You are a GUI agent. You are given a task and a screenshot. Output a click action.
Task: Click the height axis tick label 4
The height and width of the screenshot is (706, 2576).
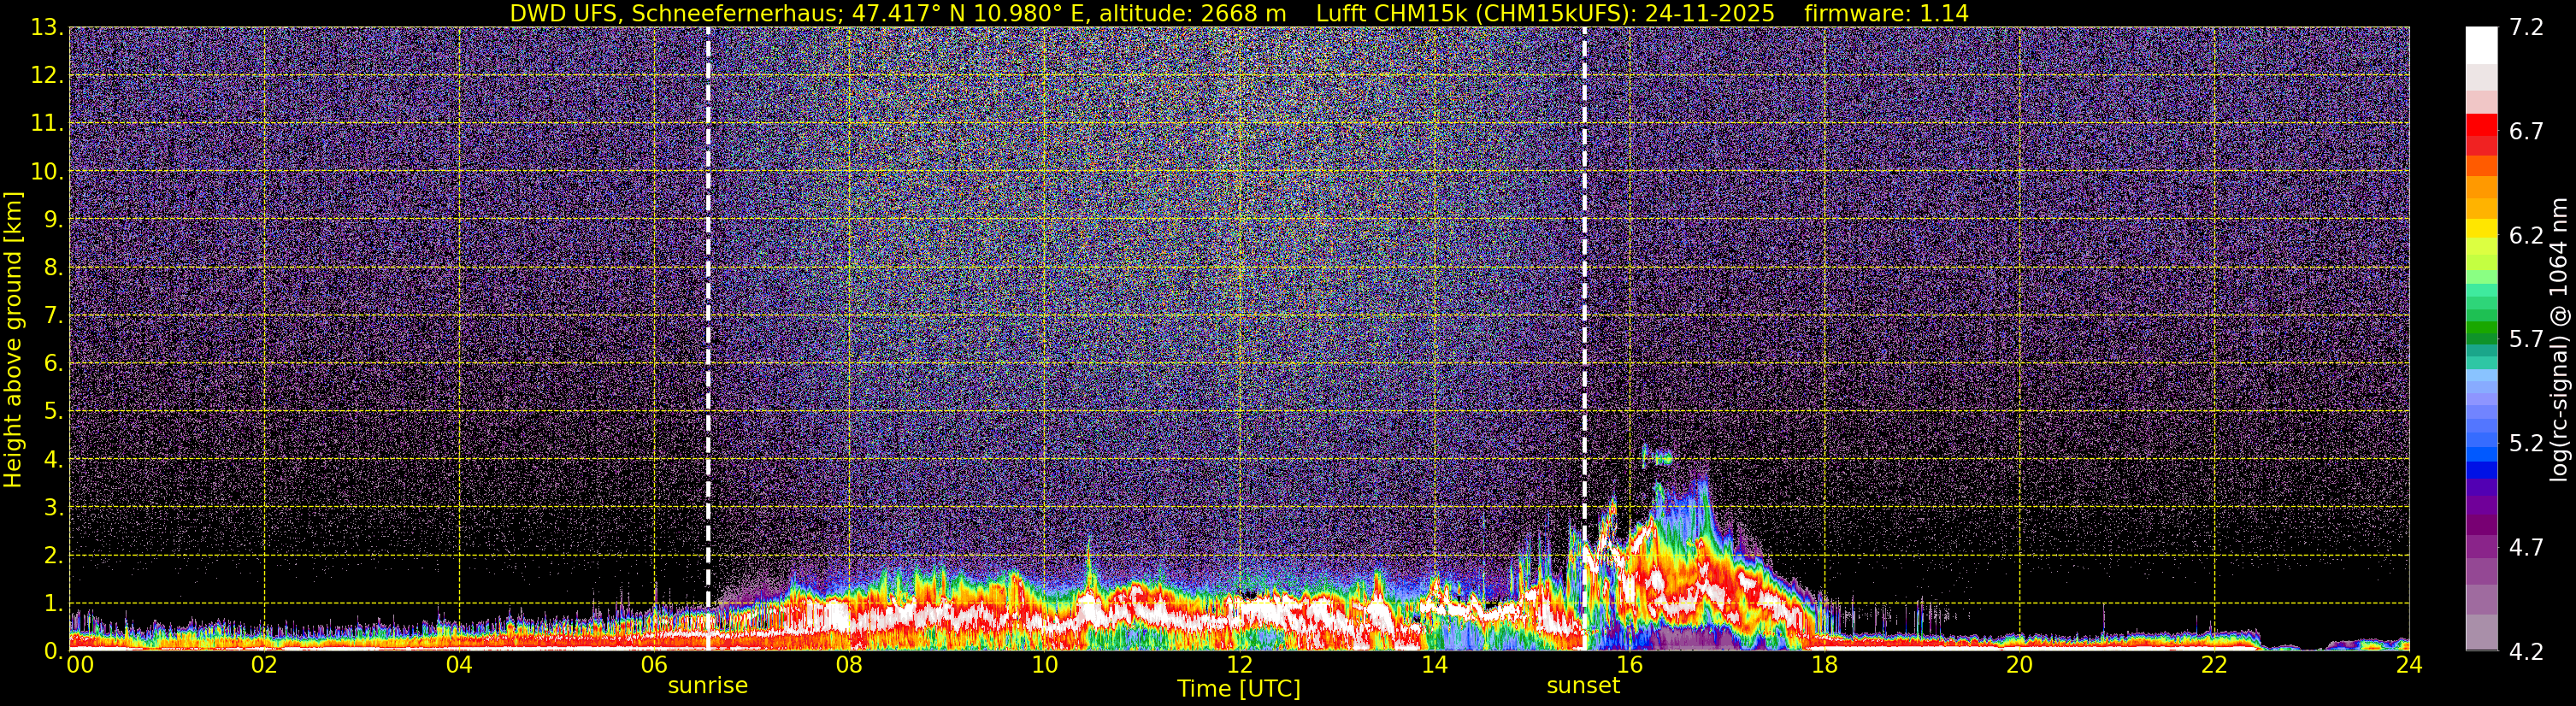(x=53, y=460)
